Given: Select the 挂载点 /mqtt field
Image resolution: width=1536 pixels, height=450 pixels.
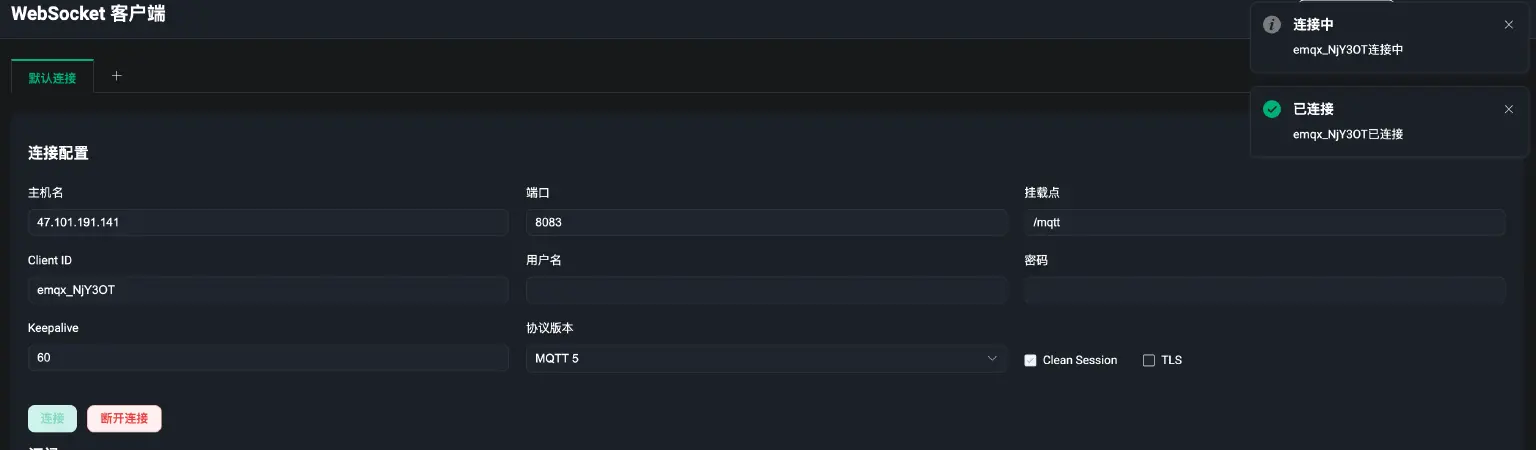Looking at the screenshot, I should point(1264,222).
